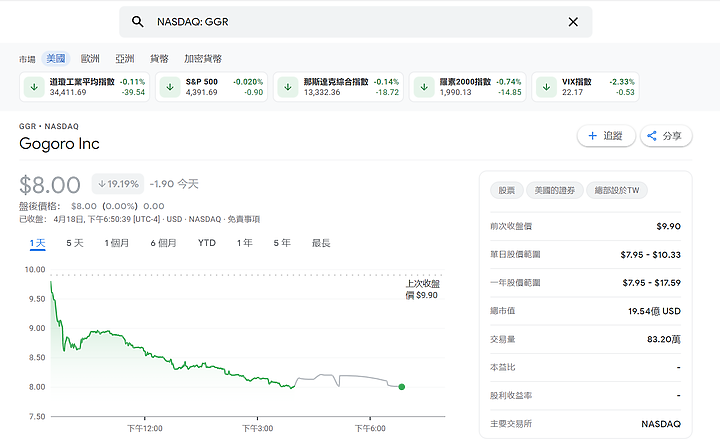Click the 股利收益率 label
This screenshot has height=443, width=720.
click(511, 396)
